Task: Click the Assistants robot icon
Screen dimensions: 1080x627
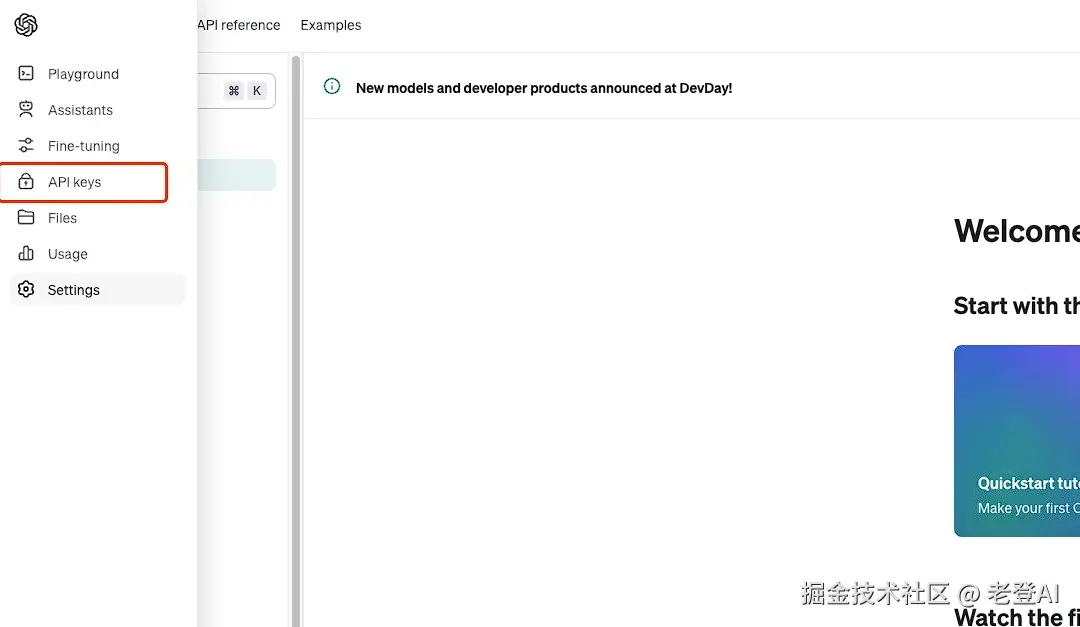Action: click(26, 110)
